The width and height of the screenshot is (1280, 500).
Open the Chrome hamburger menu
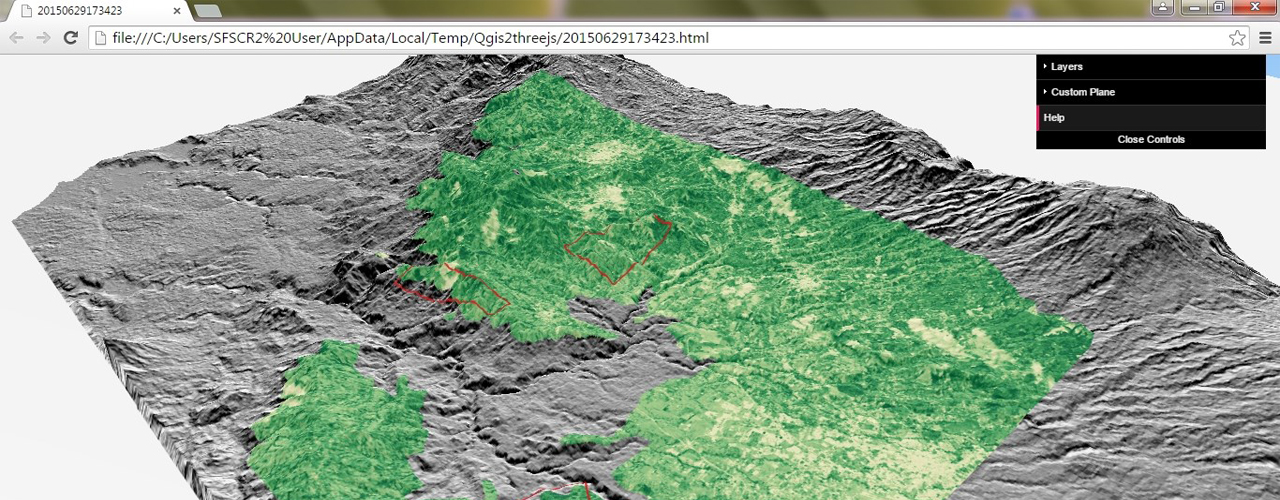1265,38
